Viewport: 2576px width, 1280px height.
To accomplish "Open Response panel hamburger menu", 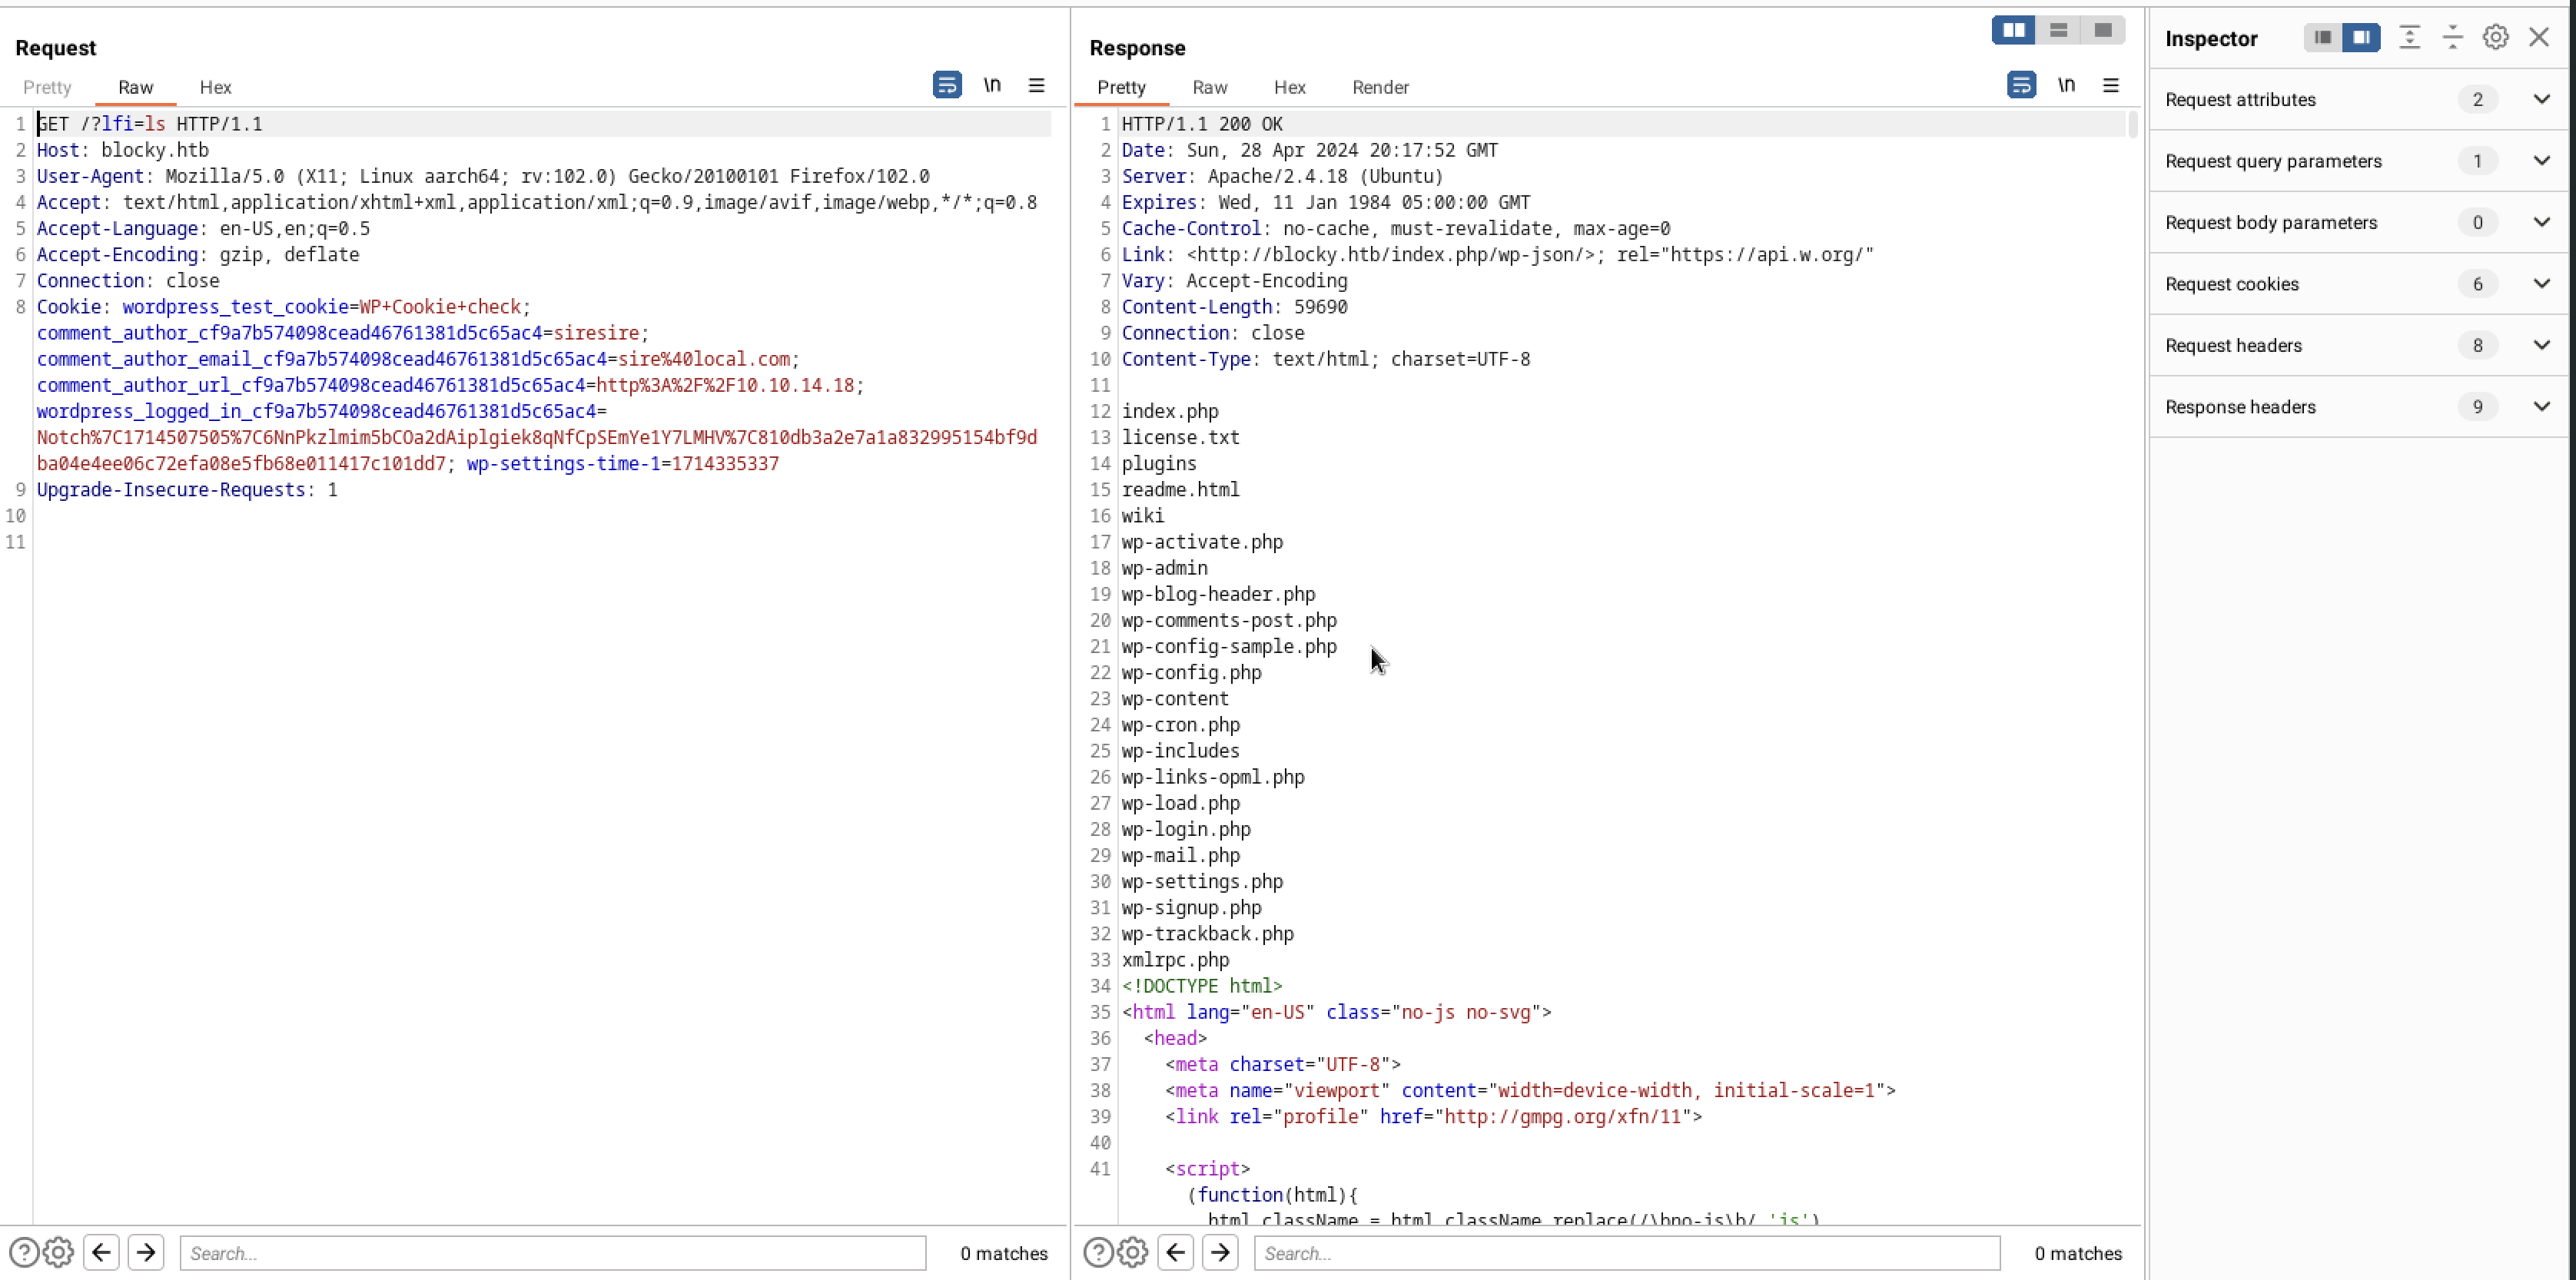I will [2111, 85].
